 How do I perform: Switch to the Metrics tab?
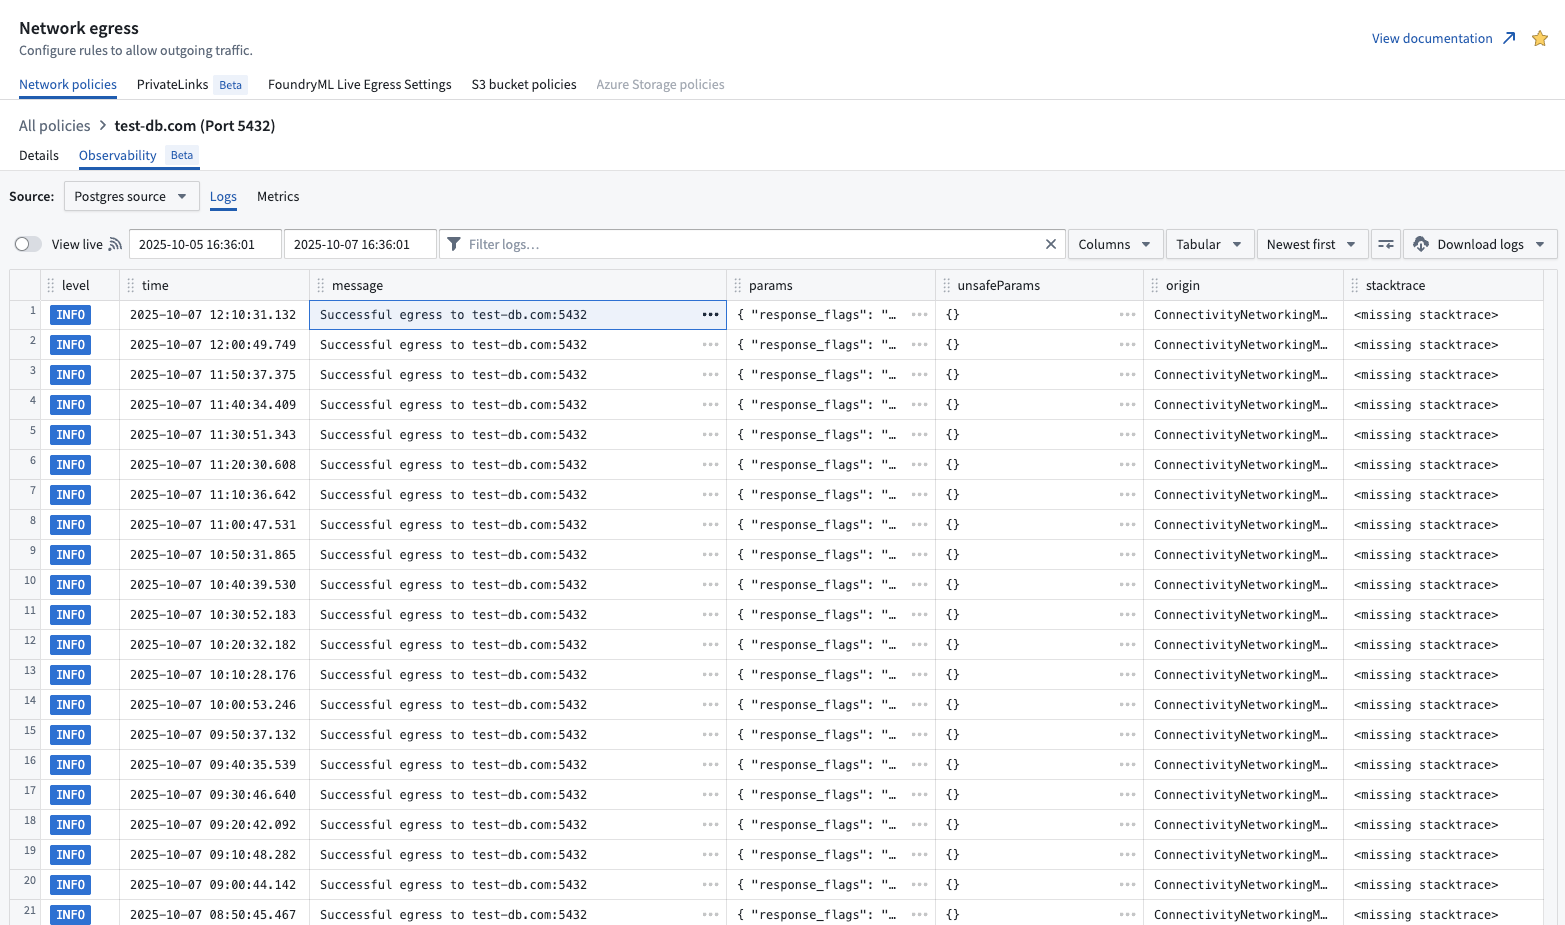278,196
